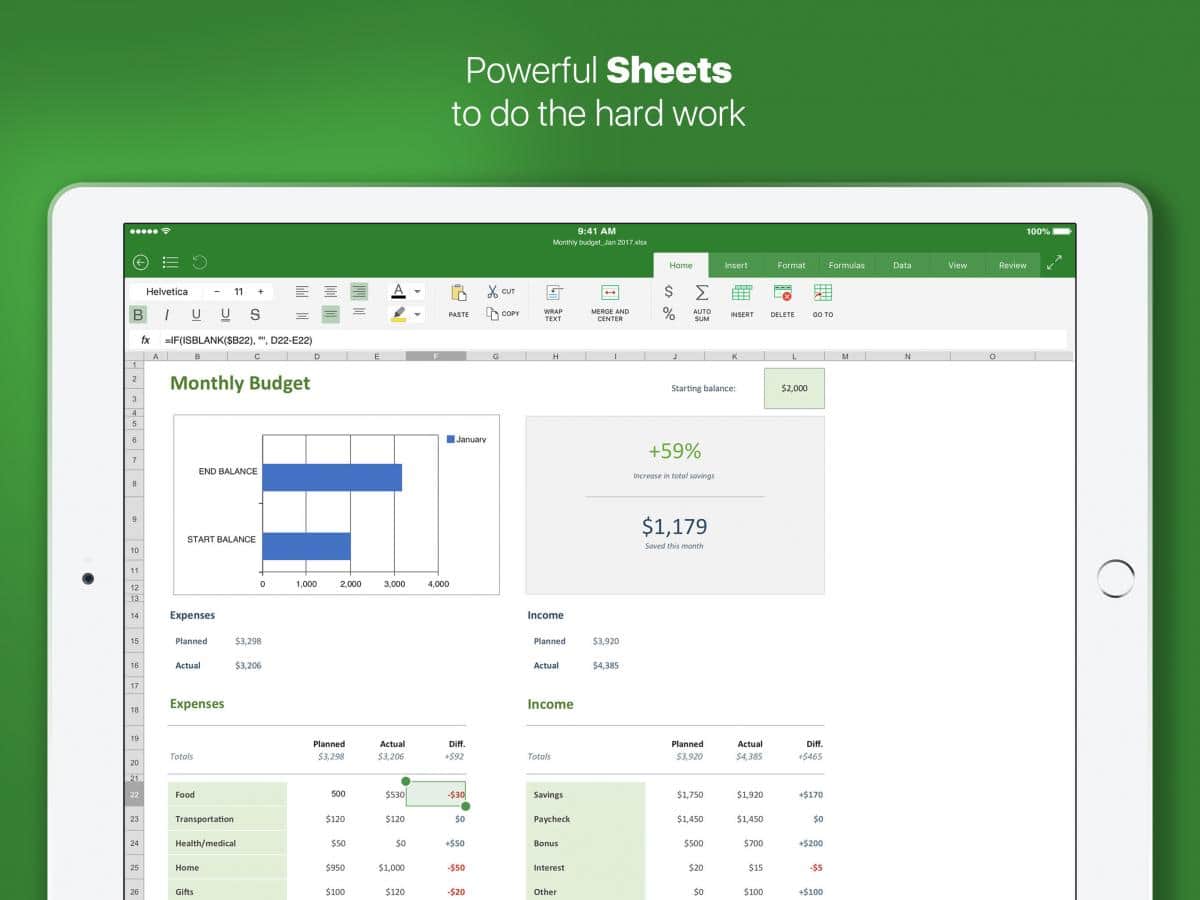Open the Insert tab
This screenshot has width=1200, height=900.
coord(736,265)
